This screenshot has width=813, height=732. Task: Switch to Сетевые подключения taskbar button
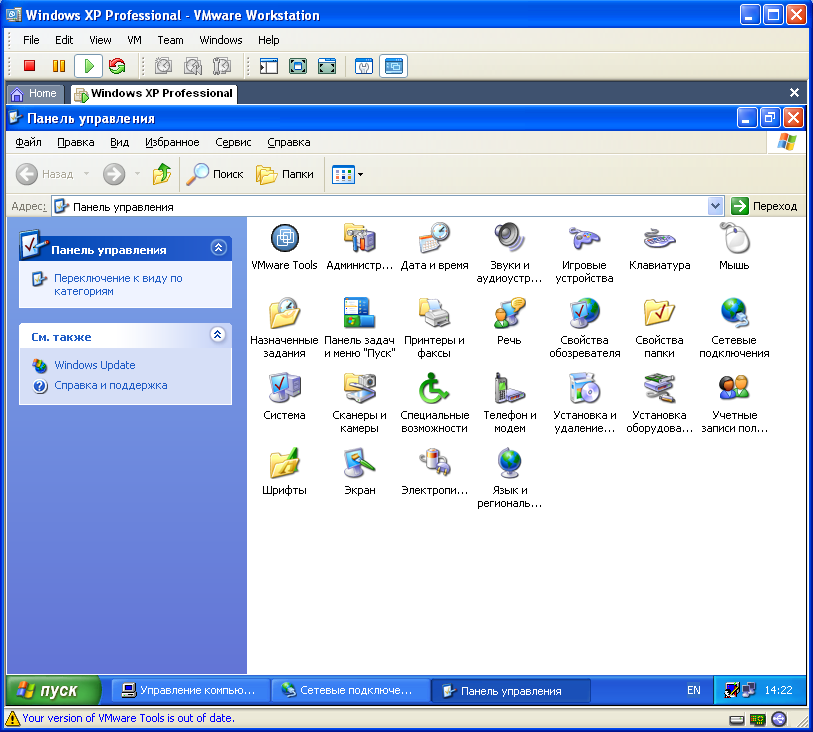pyautogui.click(x=350, y=690)
